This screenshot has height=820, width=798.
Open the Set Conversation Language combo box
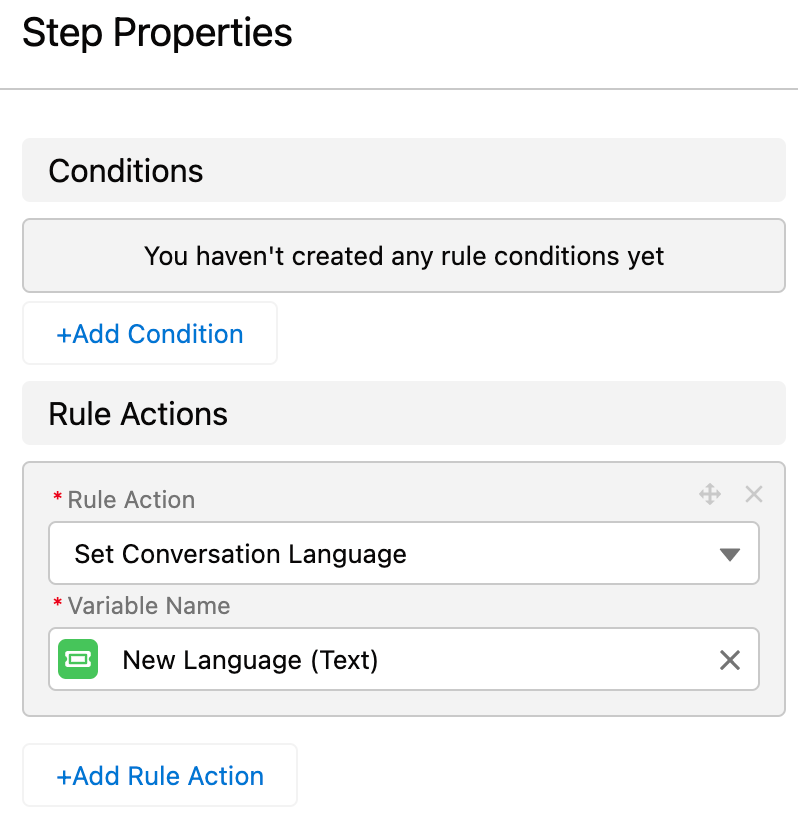pos(404,553)
